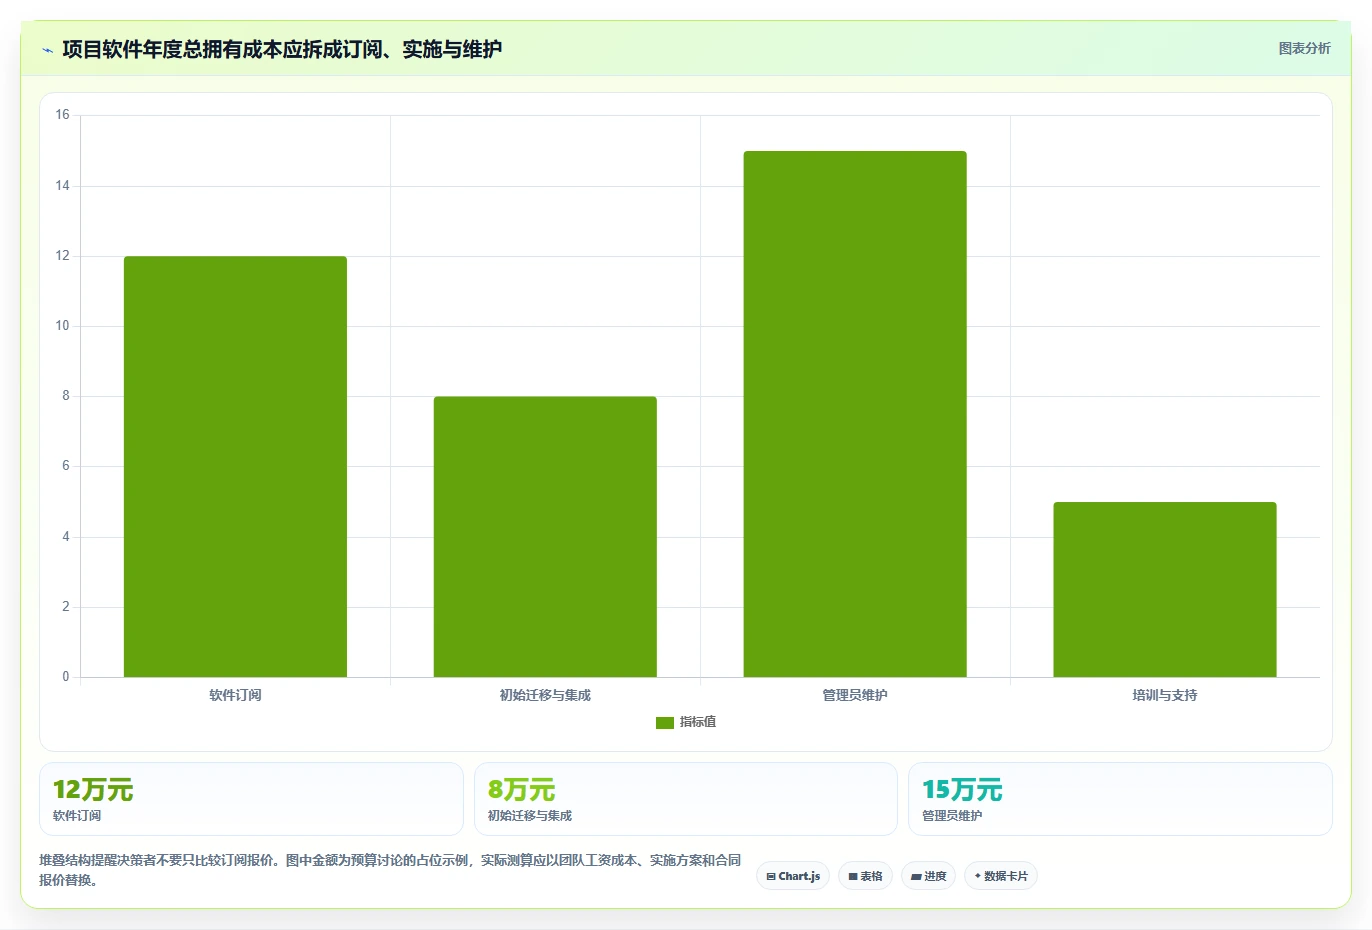This screenshot has width=1372, height=930.
Task: Select the 数据卡片 tag
Action: [x=1001, y=876]
